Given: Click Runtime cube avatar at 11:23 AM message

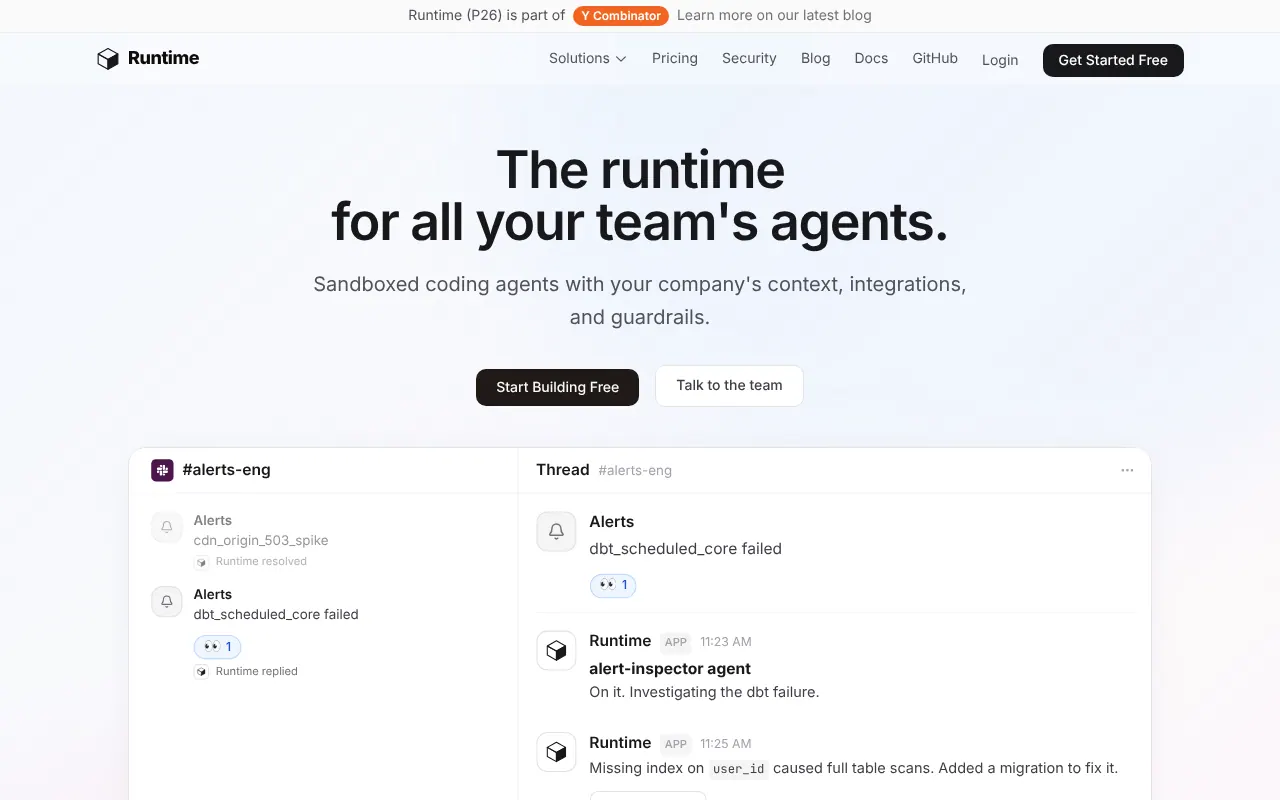Looking at the screenshot, I should [556, 650].
